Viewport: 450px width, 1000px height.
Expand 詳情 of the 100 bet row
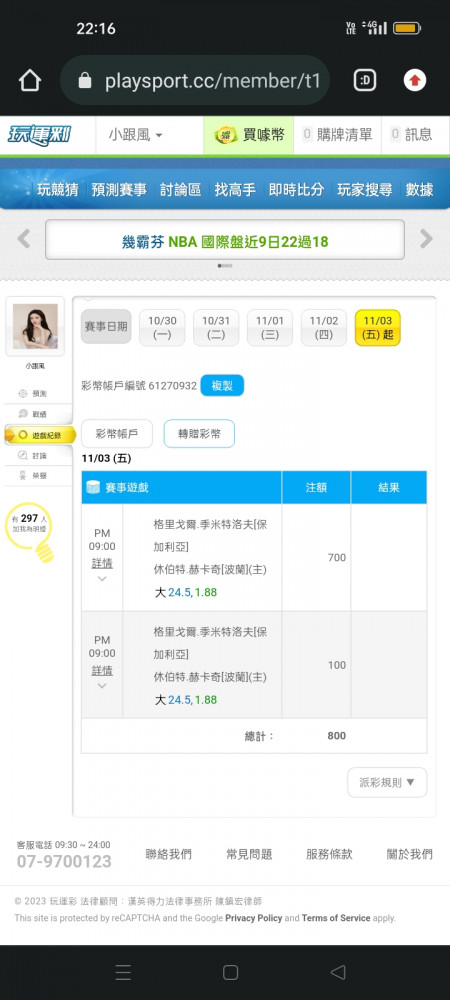click(x=102, y=671)
